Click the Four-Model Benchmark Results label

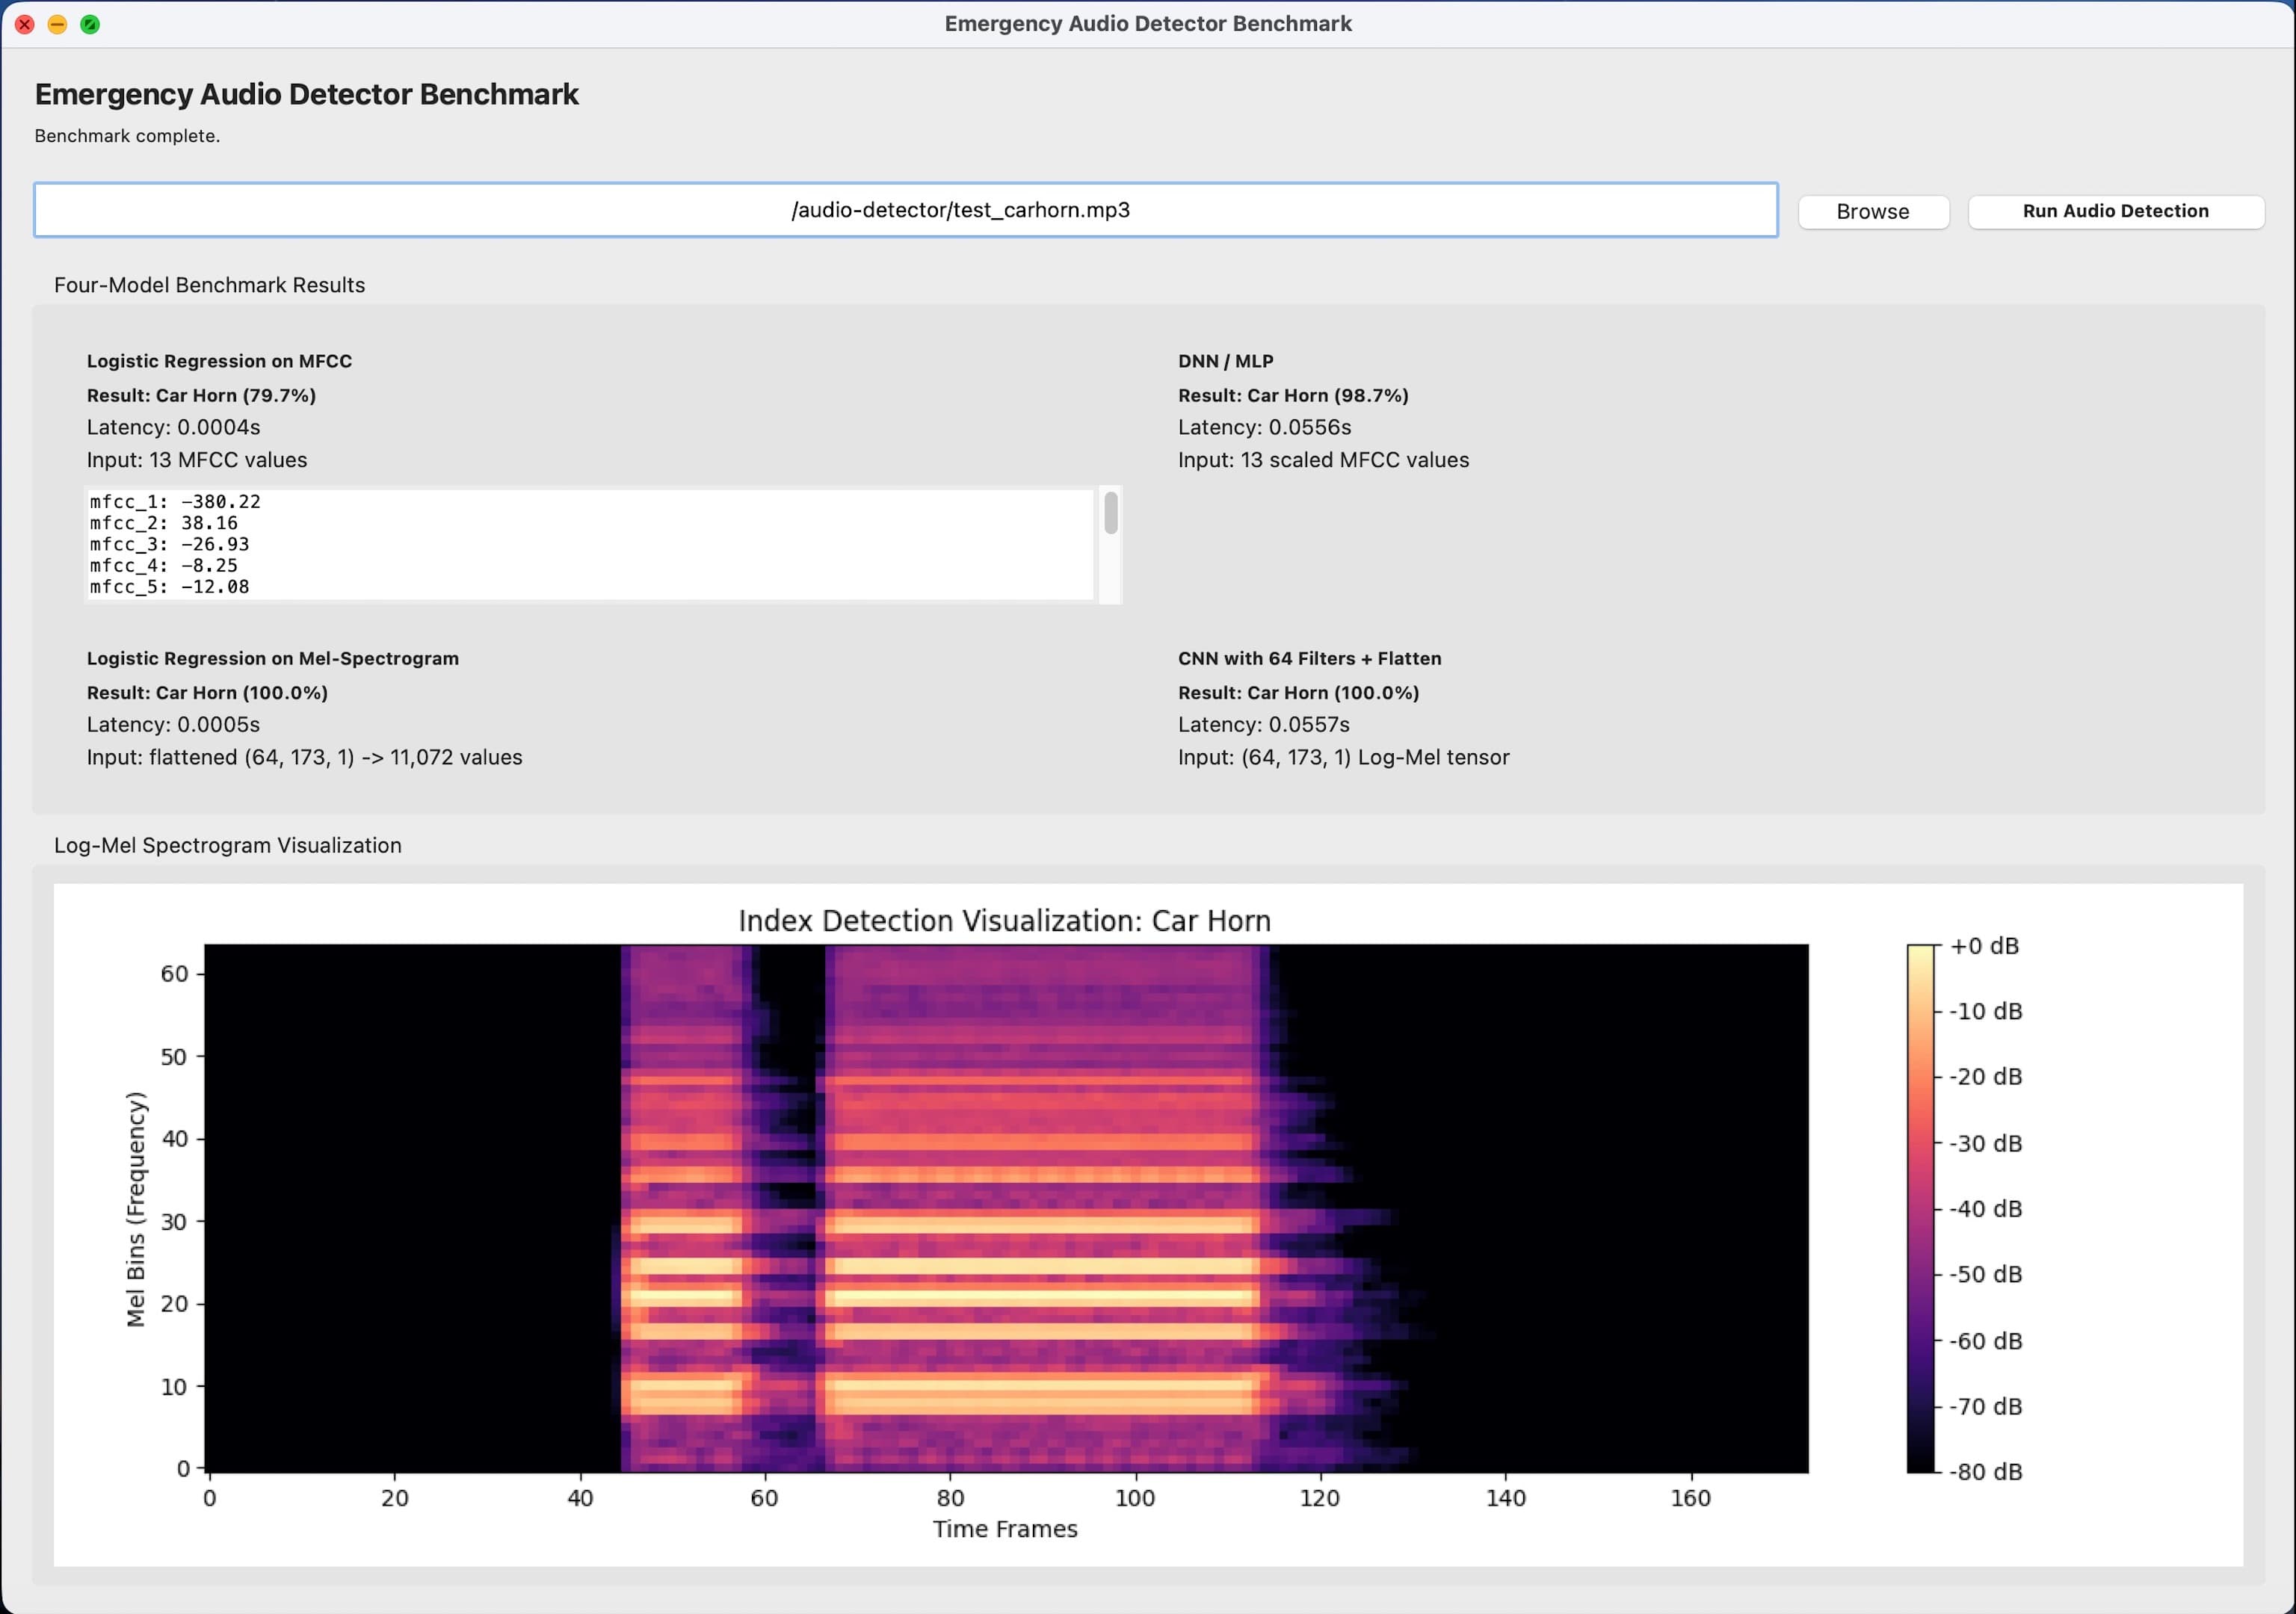pos(209,285)
